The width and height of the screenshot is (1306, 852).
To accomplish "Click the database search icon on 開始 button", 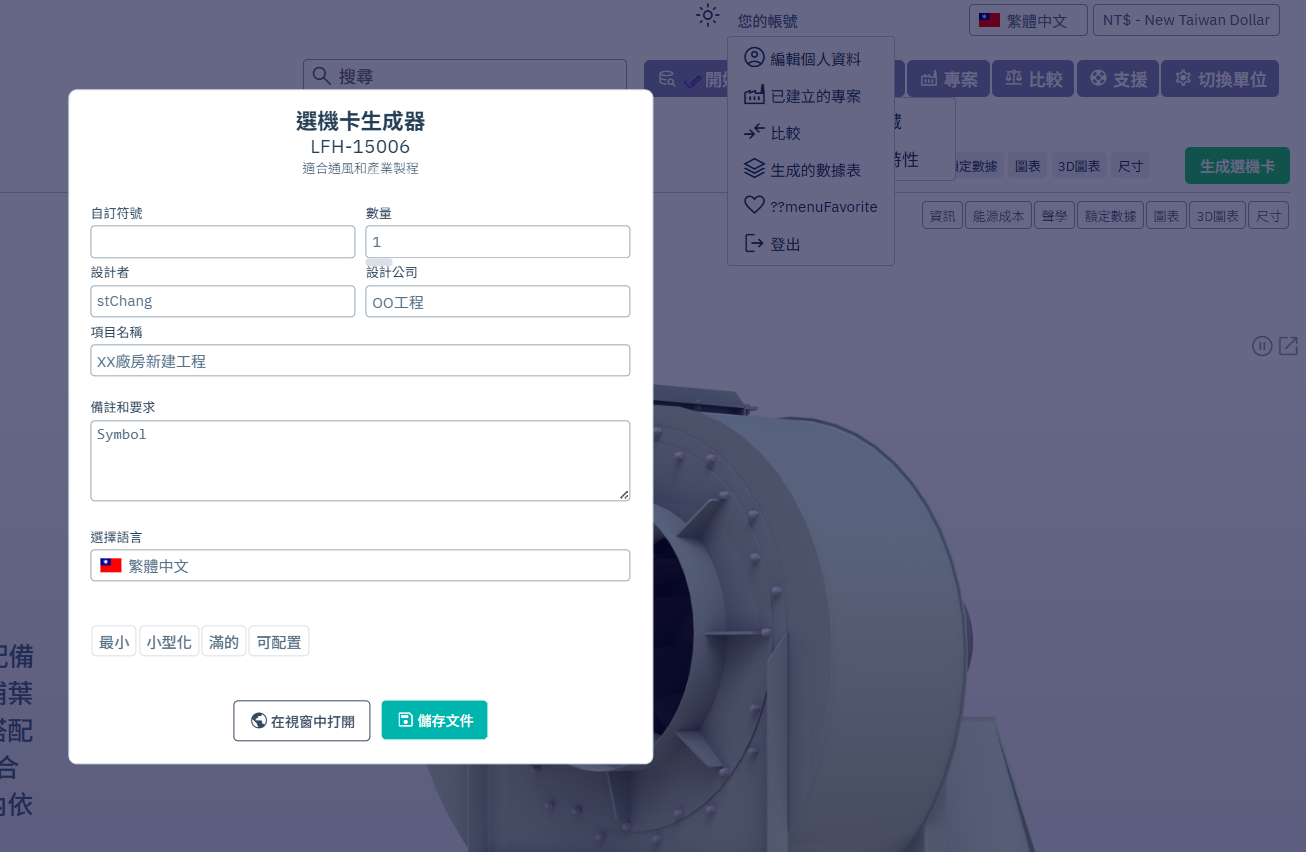I will (666, 78).
